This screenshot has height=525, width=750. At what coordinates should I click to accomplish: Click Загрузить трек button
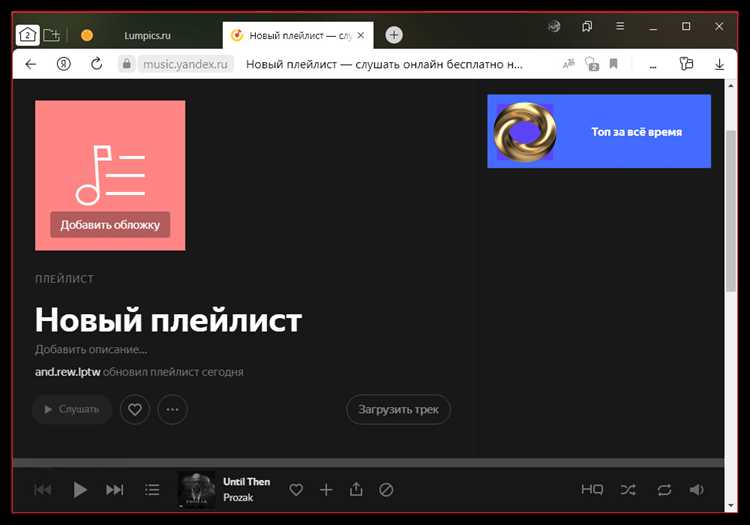click(398, 409)
